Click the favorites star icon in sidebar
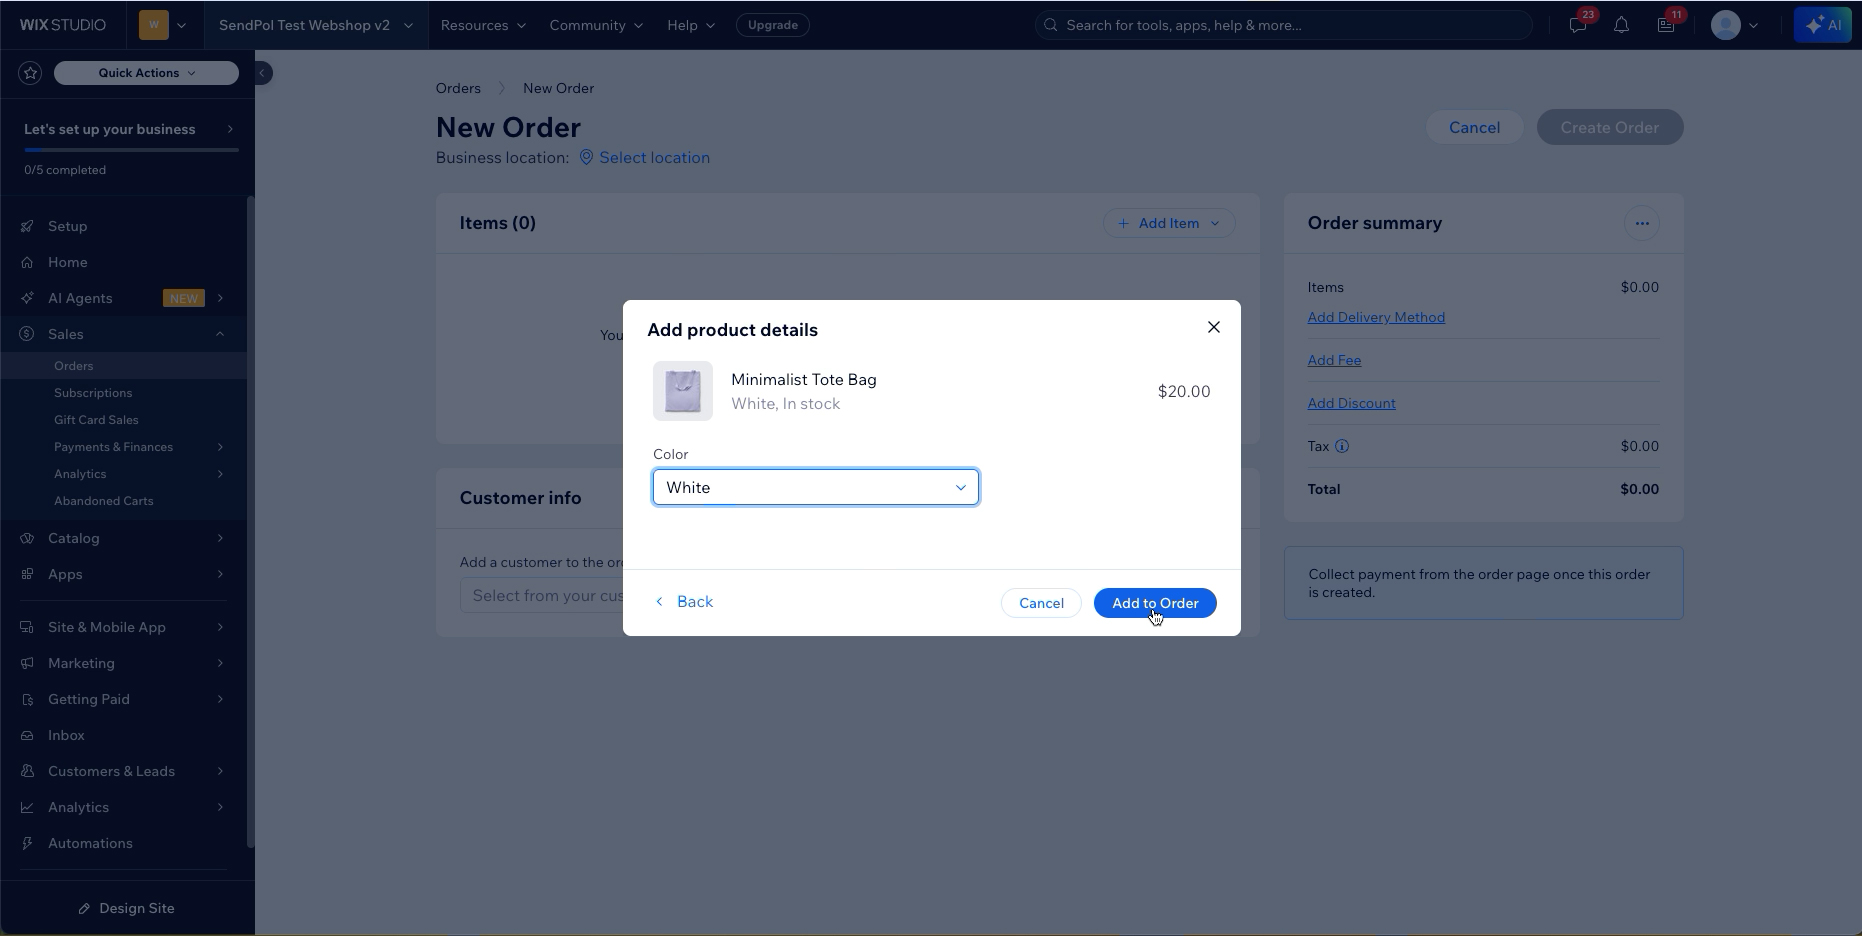 coord(30,73)
